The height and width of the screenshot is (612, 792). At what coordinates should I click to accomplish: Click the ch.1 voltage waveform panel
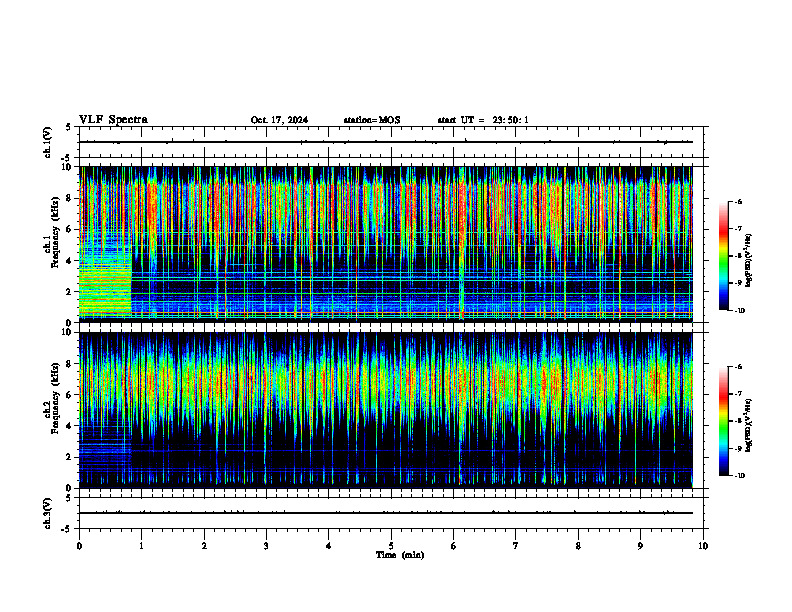tap(391, 142)
